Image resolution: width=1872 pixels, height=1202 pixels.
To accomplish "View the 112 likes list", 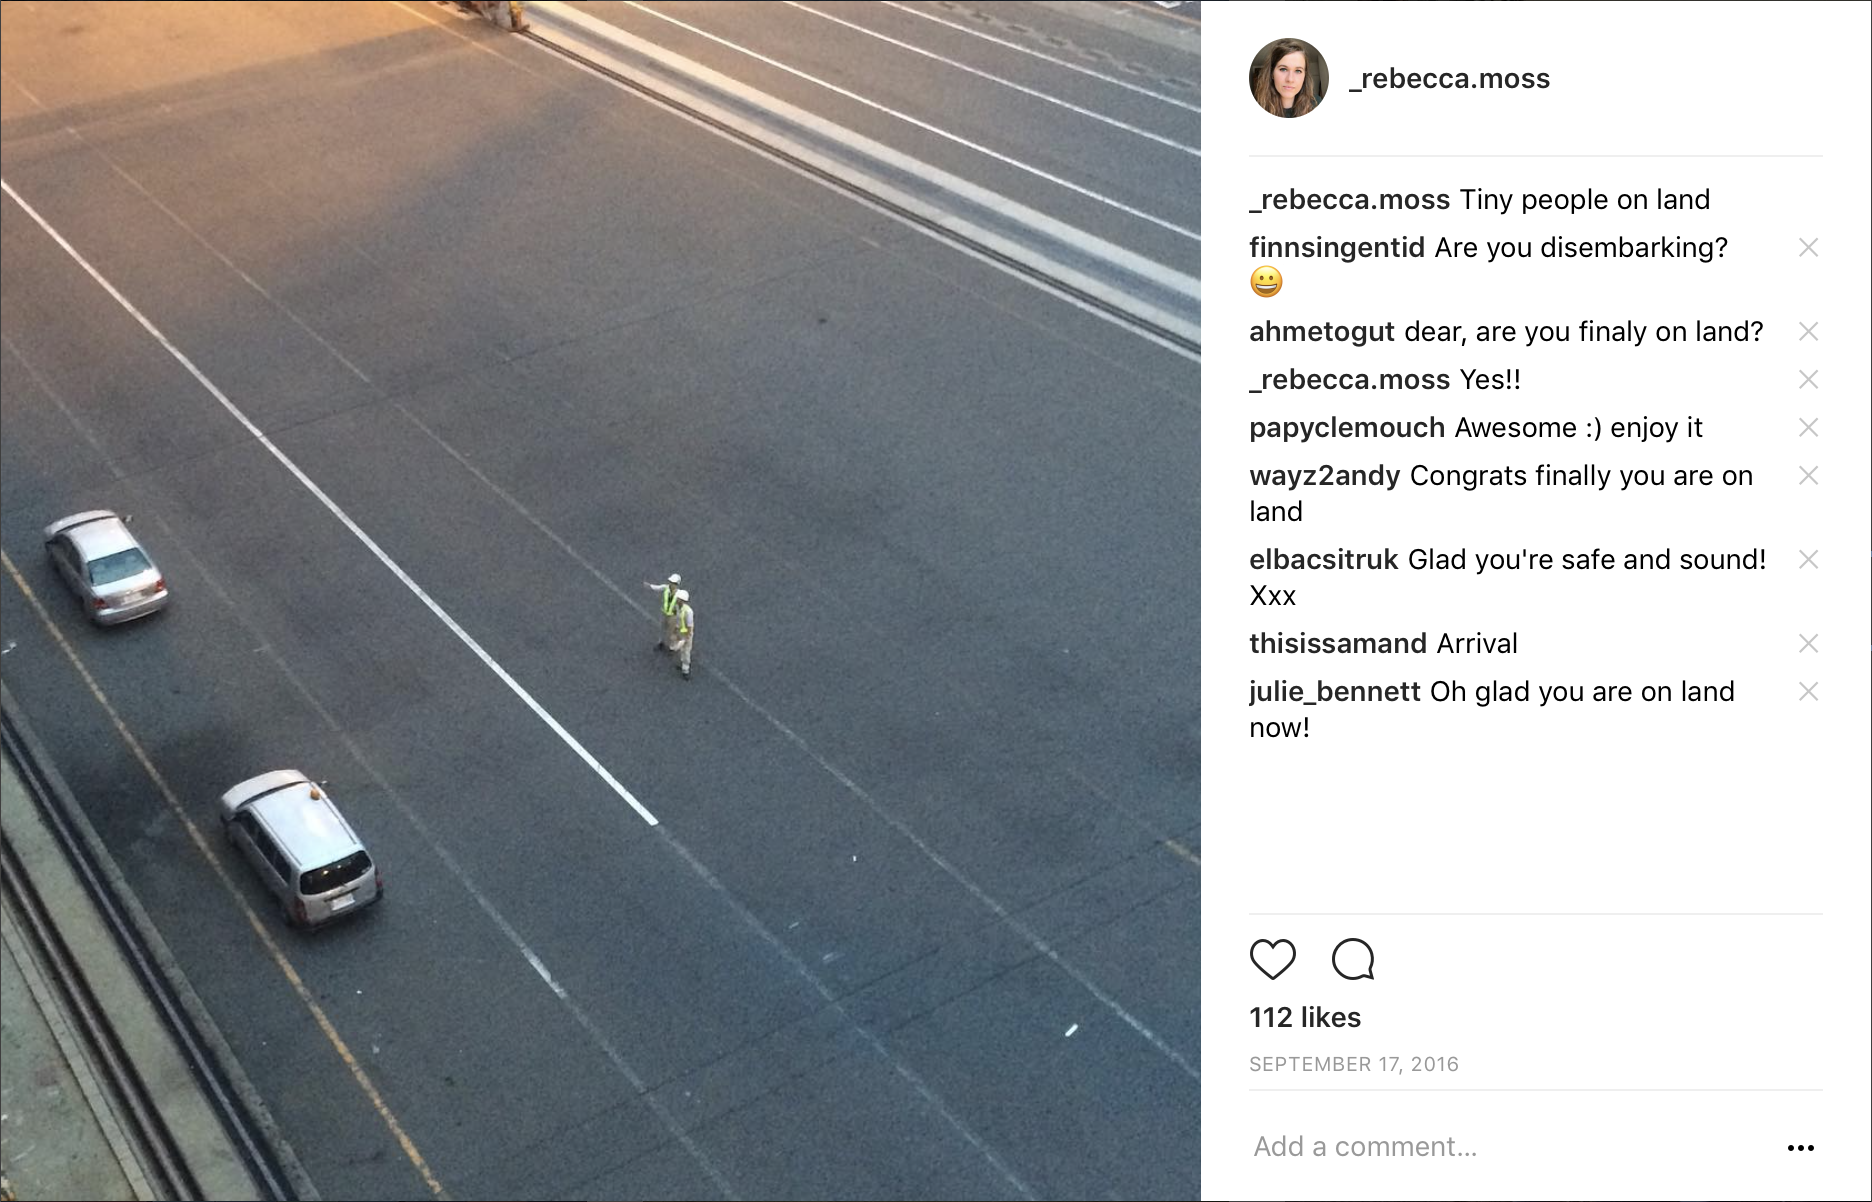I will (1305, 1018).
